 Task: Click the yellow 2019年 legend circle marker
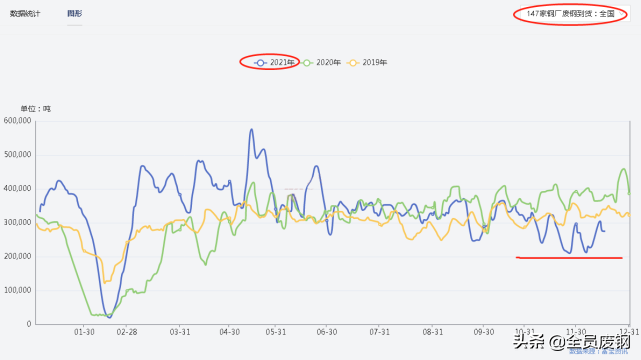pyautogui.click(x=353, y=63)
